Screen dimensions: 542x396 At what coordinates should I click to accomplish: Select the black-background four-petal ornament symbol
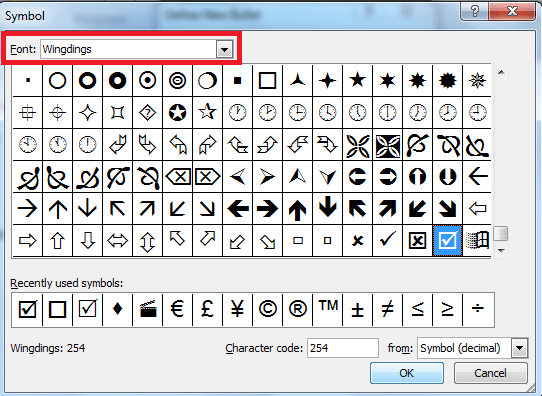click(387, 144)
